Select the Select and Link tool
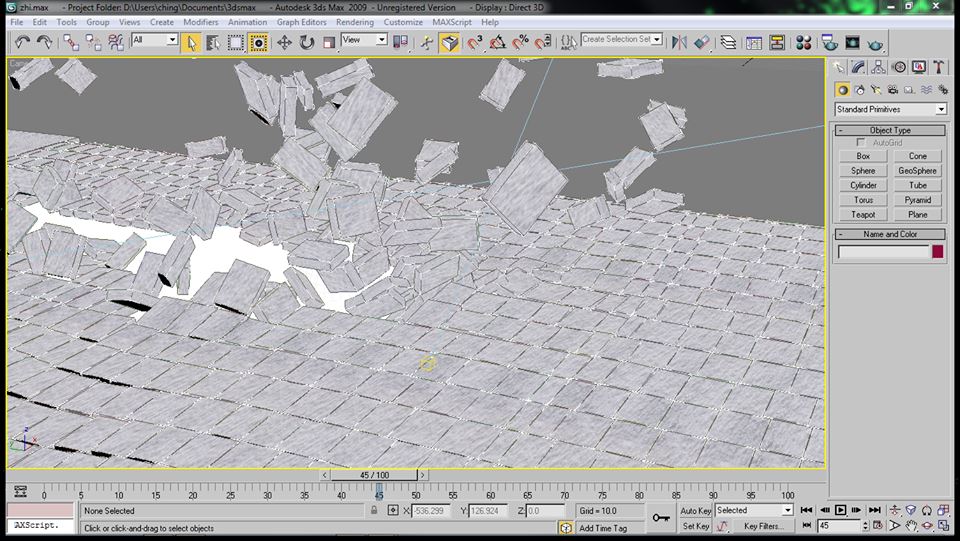Screen dimensions: 960x541 (x=71, y=42)
